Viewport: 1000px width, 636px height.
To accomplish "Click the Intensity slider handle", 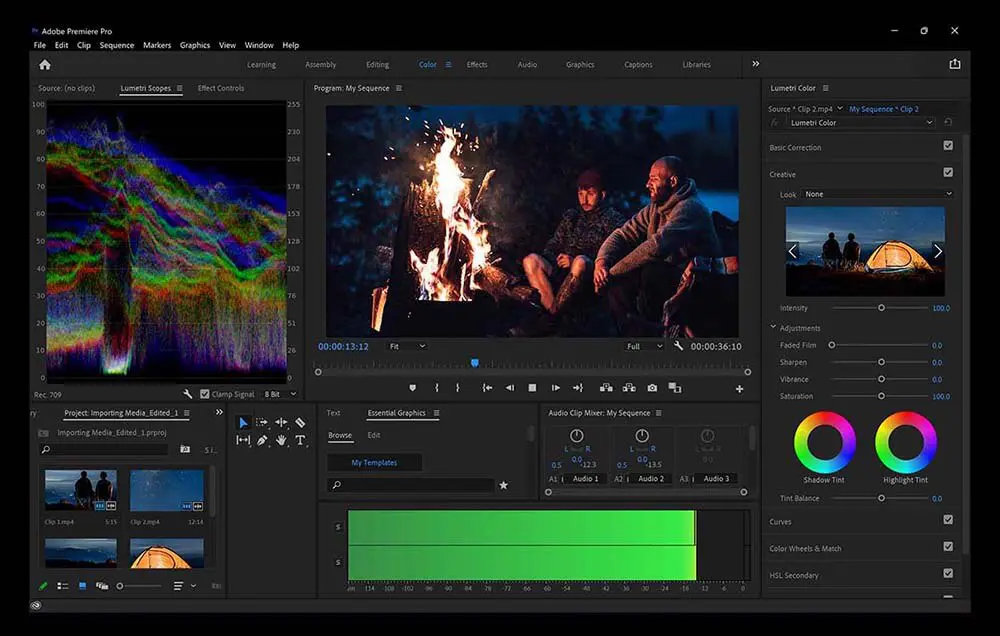I will pyautogui.click(x=881, y=308).
